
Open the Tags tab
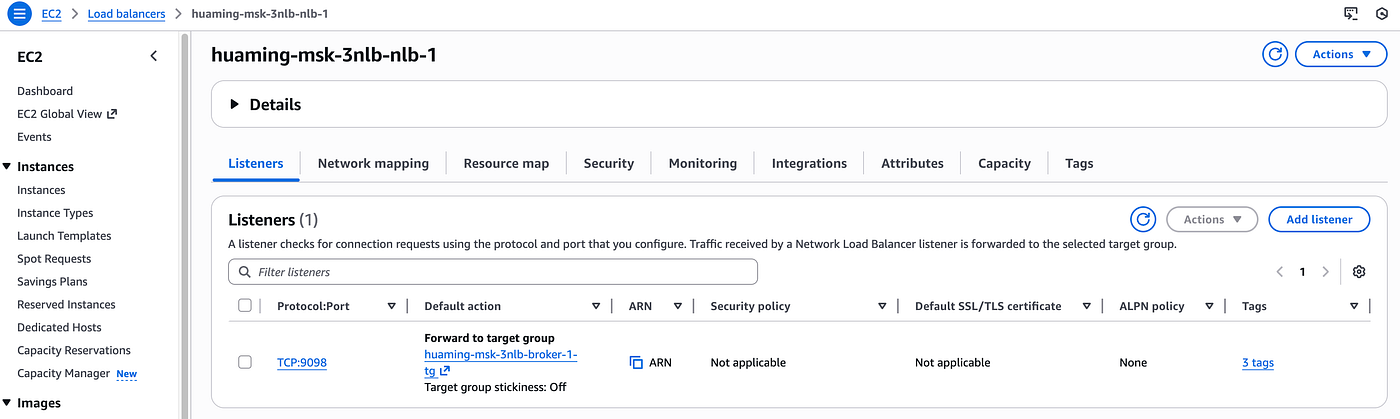point(1079,163)
